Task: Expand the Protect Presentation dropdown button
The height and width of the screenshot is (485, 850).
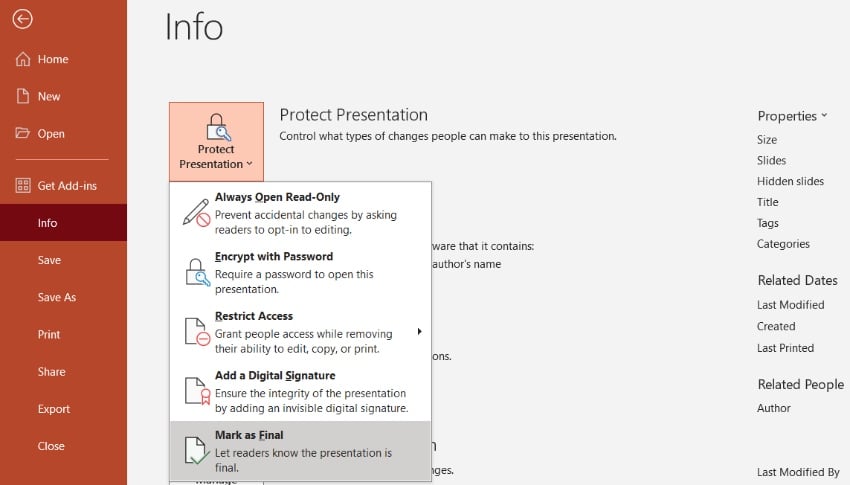Action: (216, 140)
